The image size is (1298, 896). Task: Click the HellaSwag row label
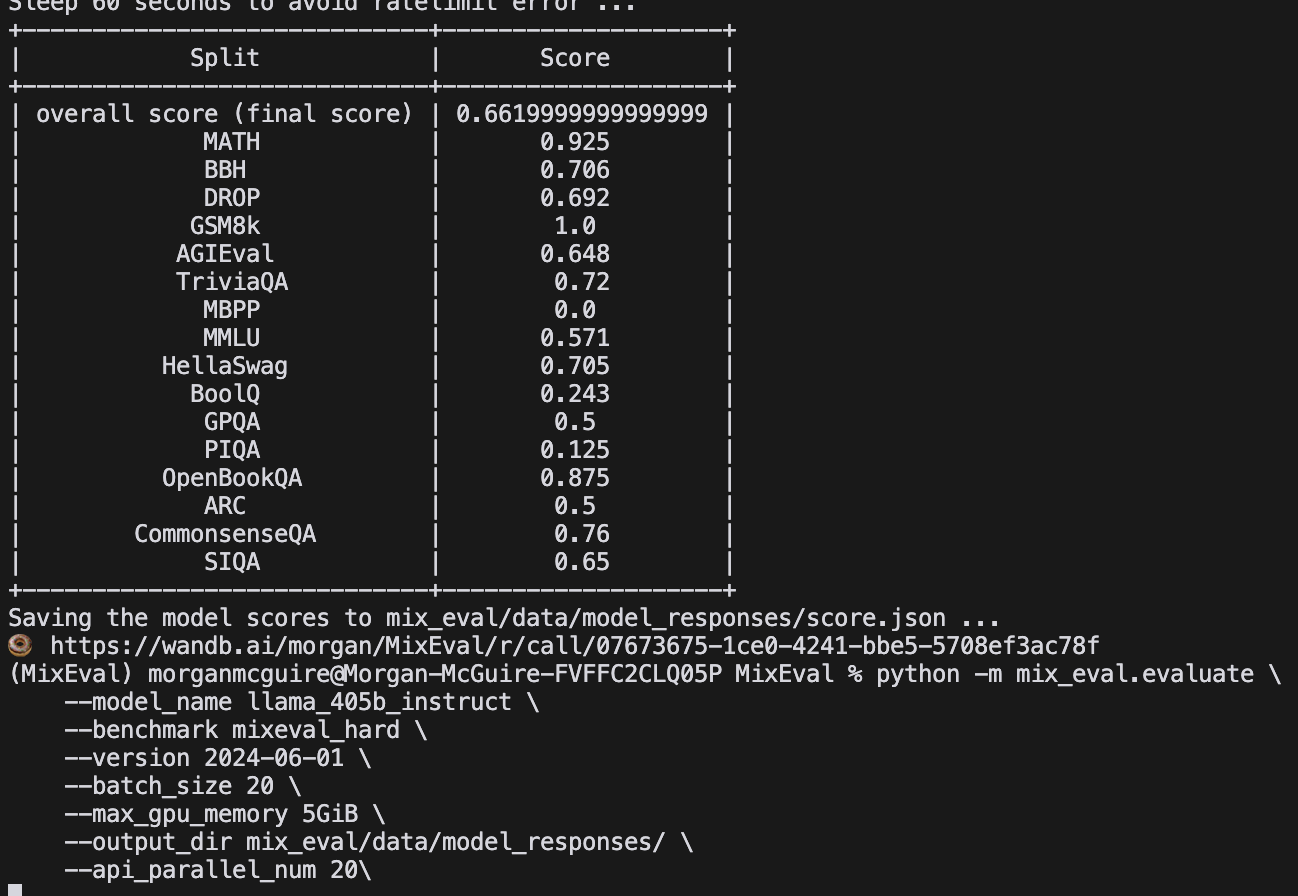coord(225,366)
